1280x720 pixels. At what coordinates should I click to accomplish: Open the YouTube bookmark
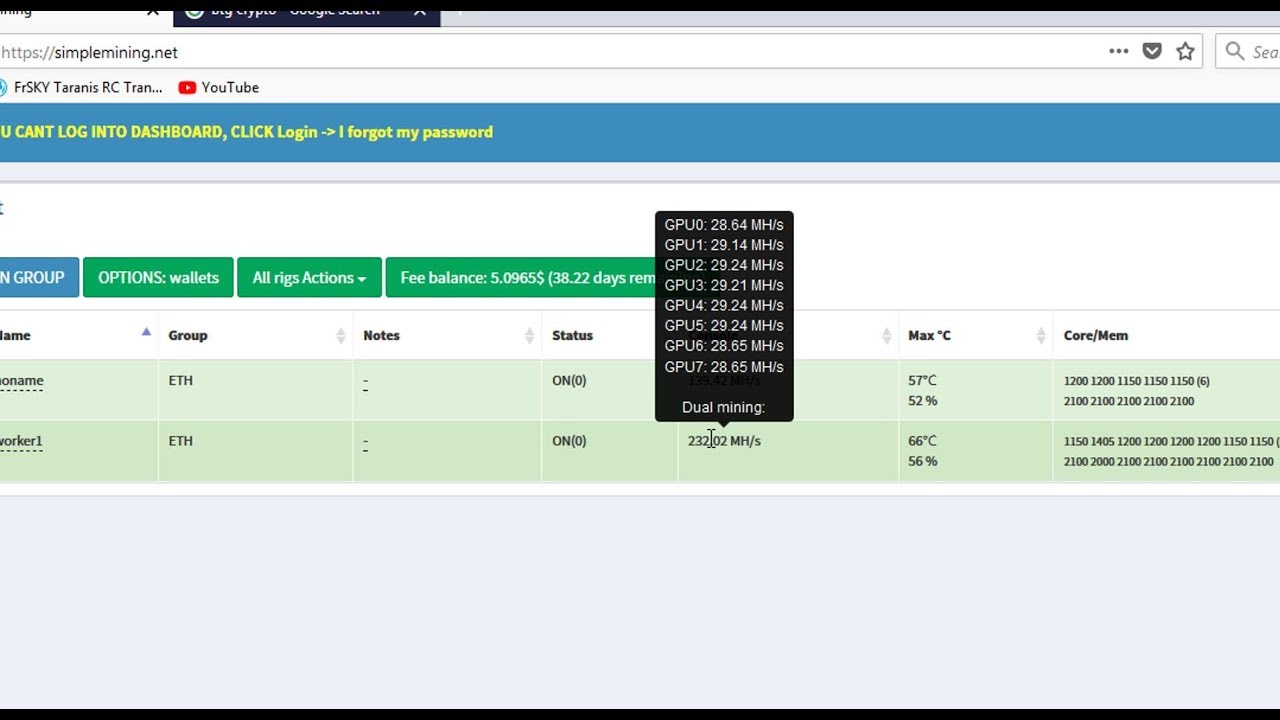coord(218,88)
